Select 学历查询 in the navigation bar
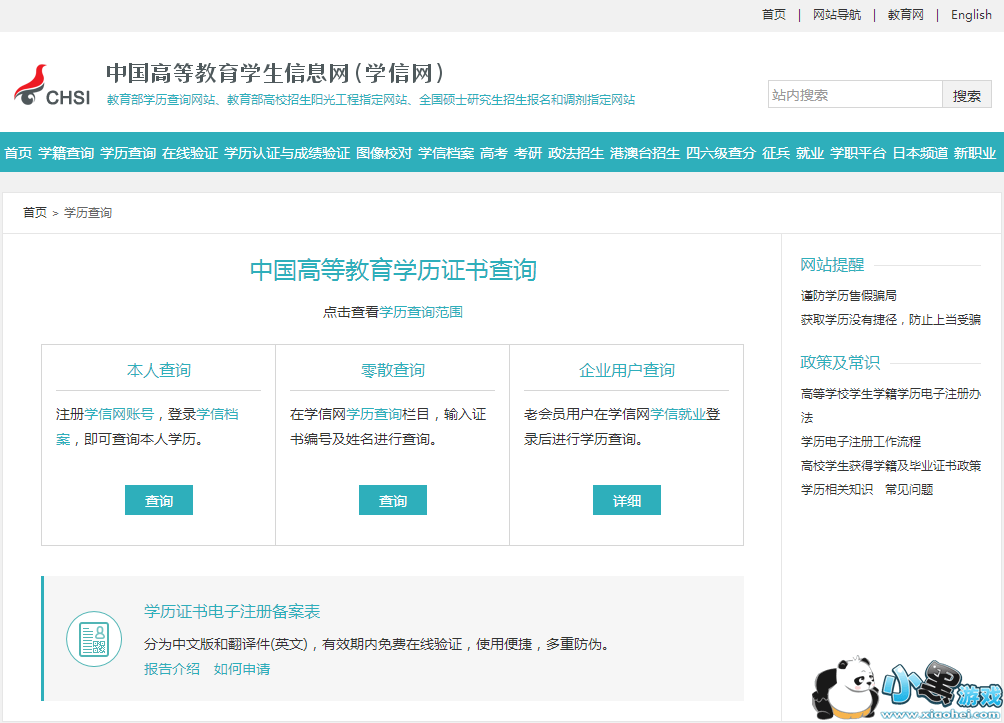The image size is (1004, 723). click(128, 153)
